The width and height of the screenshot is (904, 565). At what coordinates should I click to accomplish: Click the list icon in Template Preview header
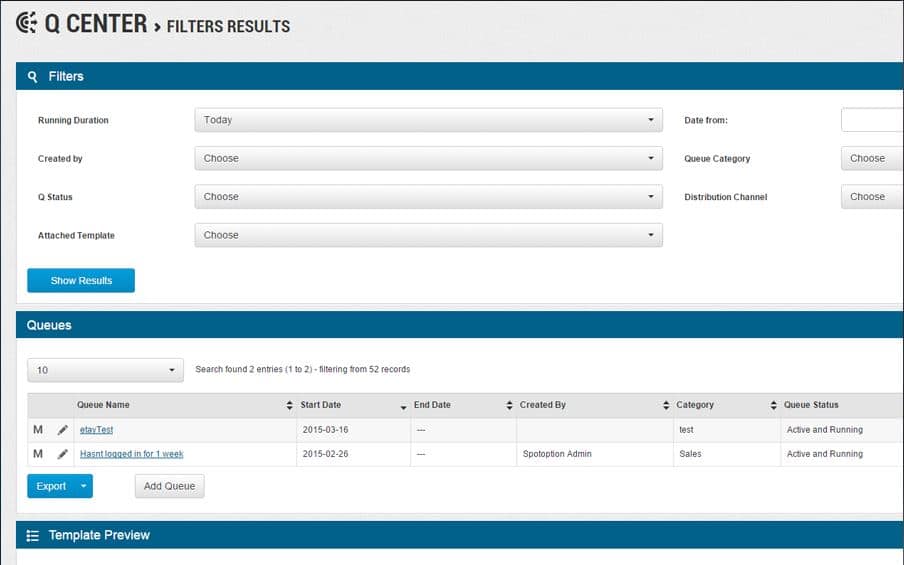[x=33, y=536]
